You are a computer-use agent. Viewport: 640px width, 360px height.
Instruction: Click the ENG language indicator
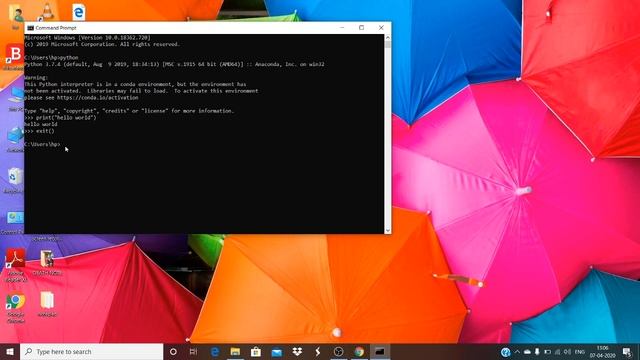[x=580, y=352]
